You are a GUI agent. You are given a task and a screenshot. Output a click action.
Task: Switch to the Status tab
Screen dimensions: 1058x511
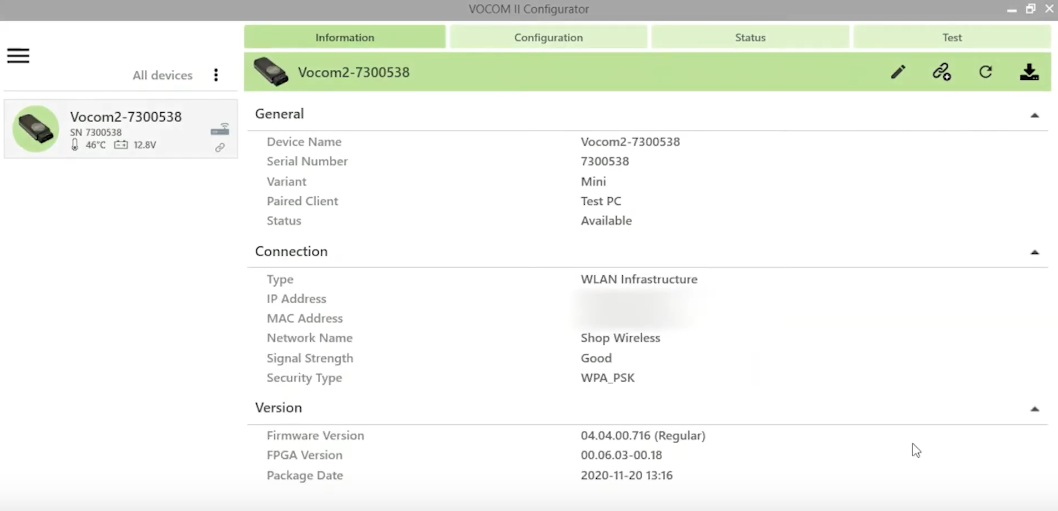tap(750, 37)
